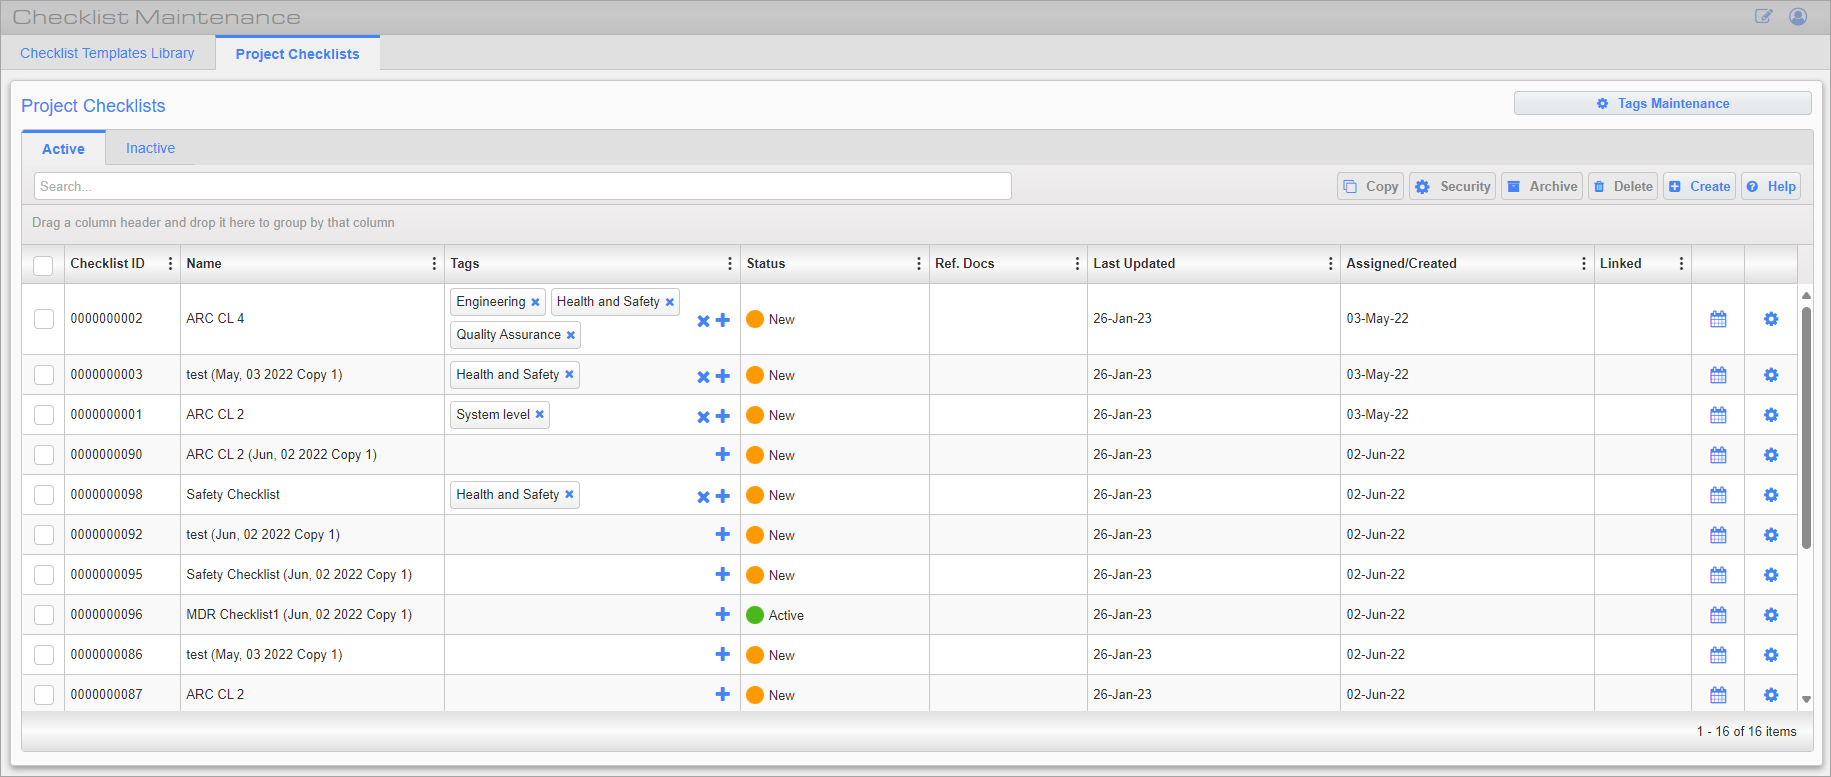Viewport: 1831px width, 777px height.
Task: Open Assigned/Created column menu
Action: [x=1584, y=264]
